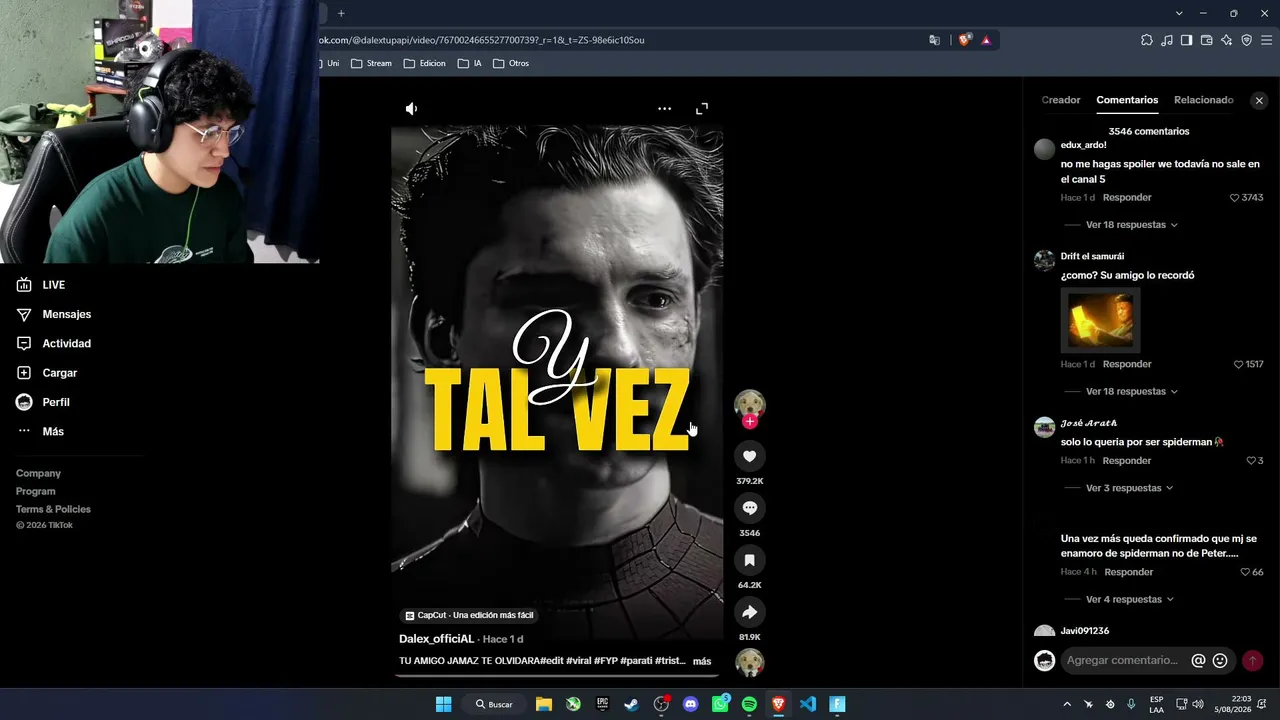Post the comment with the red arrow button
This screenshot has width=1280, height=720.
(x=1252, y=661)
